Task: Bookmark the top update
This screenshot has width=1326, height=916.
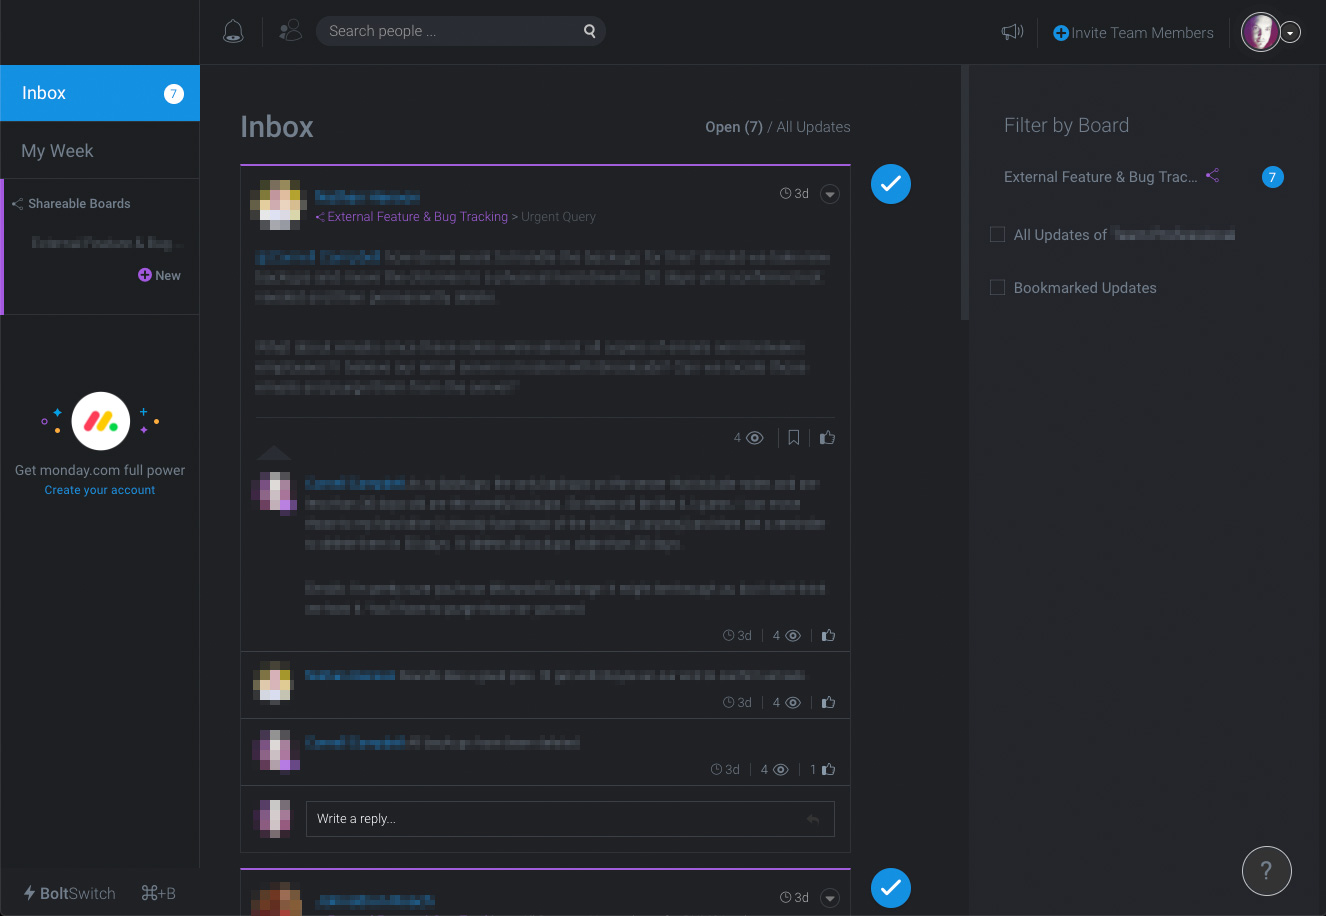Action: tap(793, 437)
